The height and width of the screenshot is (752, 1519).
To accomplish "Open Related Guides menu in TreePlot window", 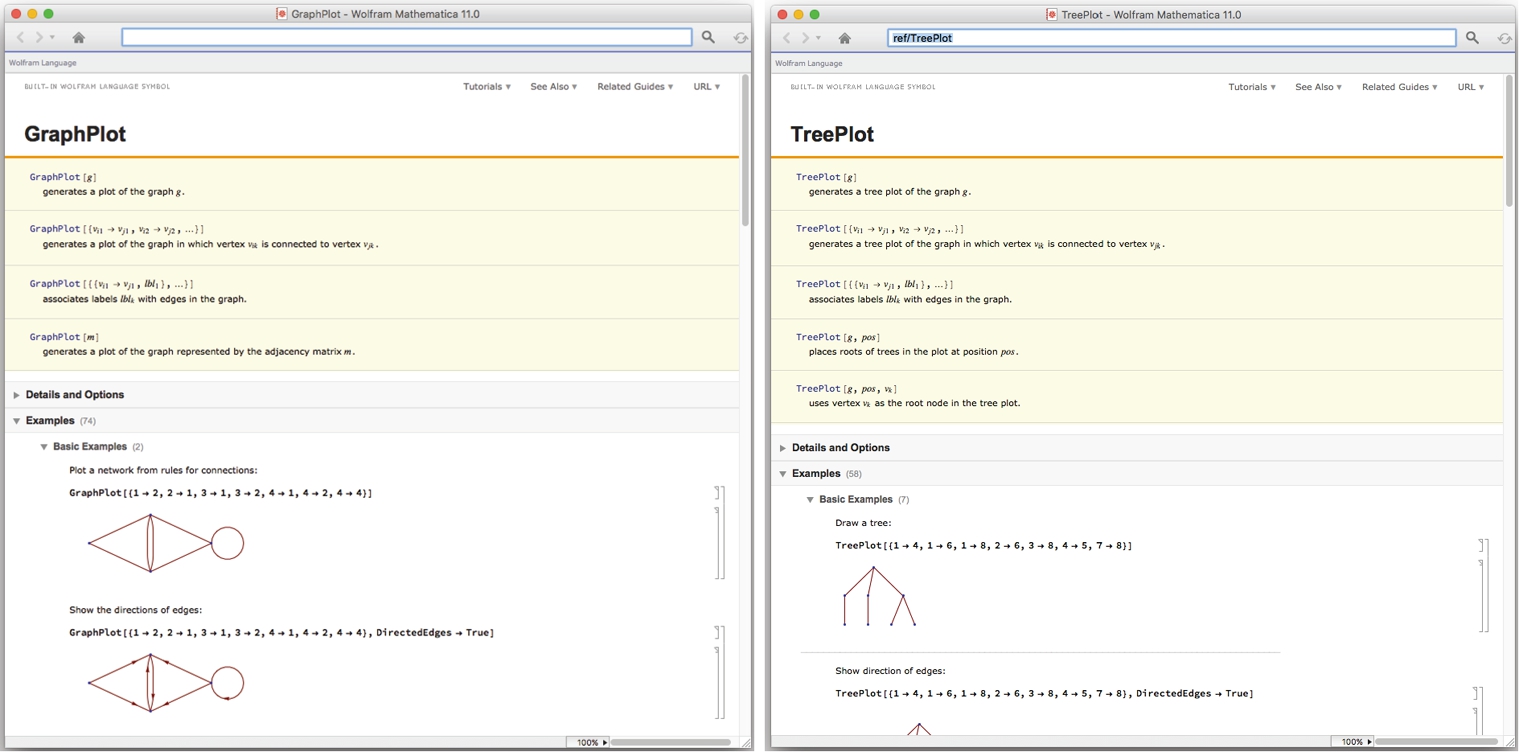I will [1400, 87].
